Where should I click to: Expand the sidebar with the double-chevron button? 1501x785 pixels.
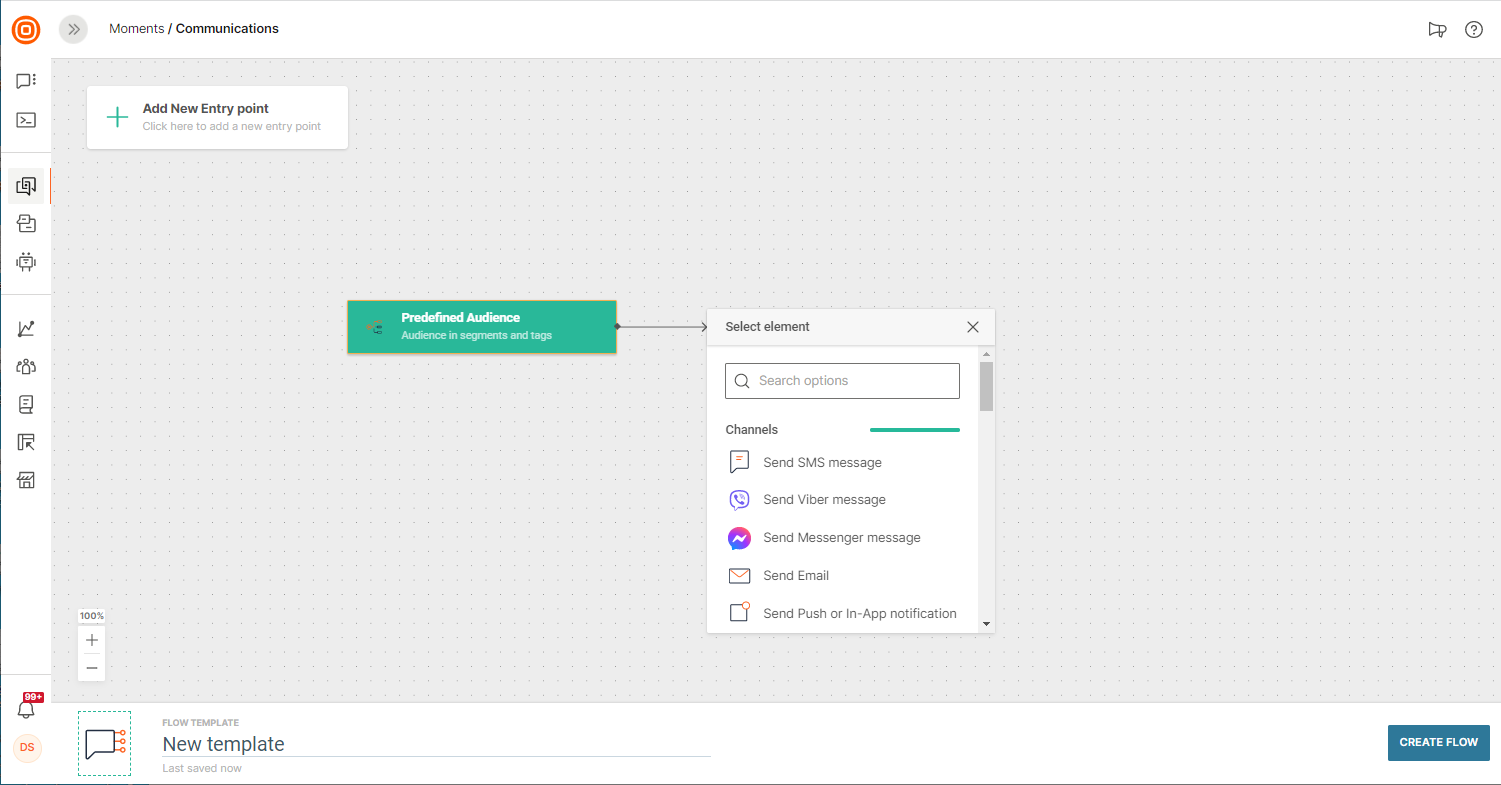(73, 29)
